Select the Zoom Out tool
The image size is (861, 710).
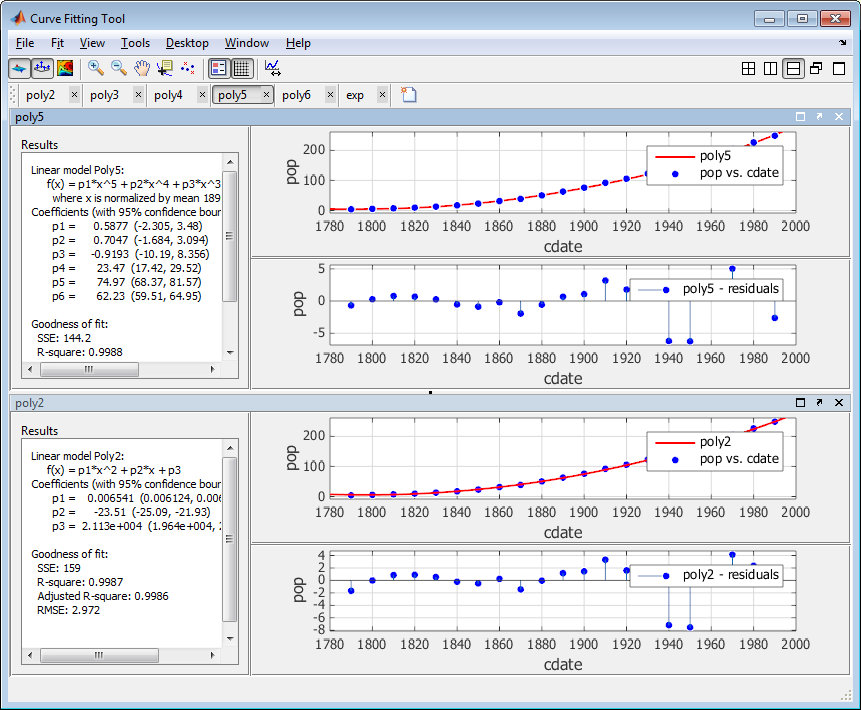[x=118, y=68]
